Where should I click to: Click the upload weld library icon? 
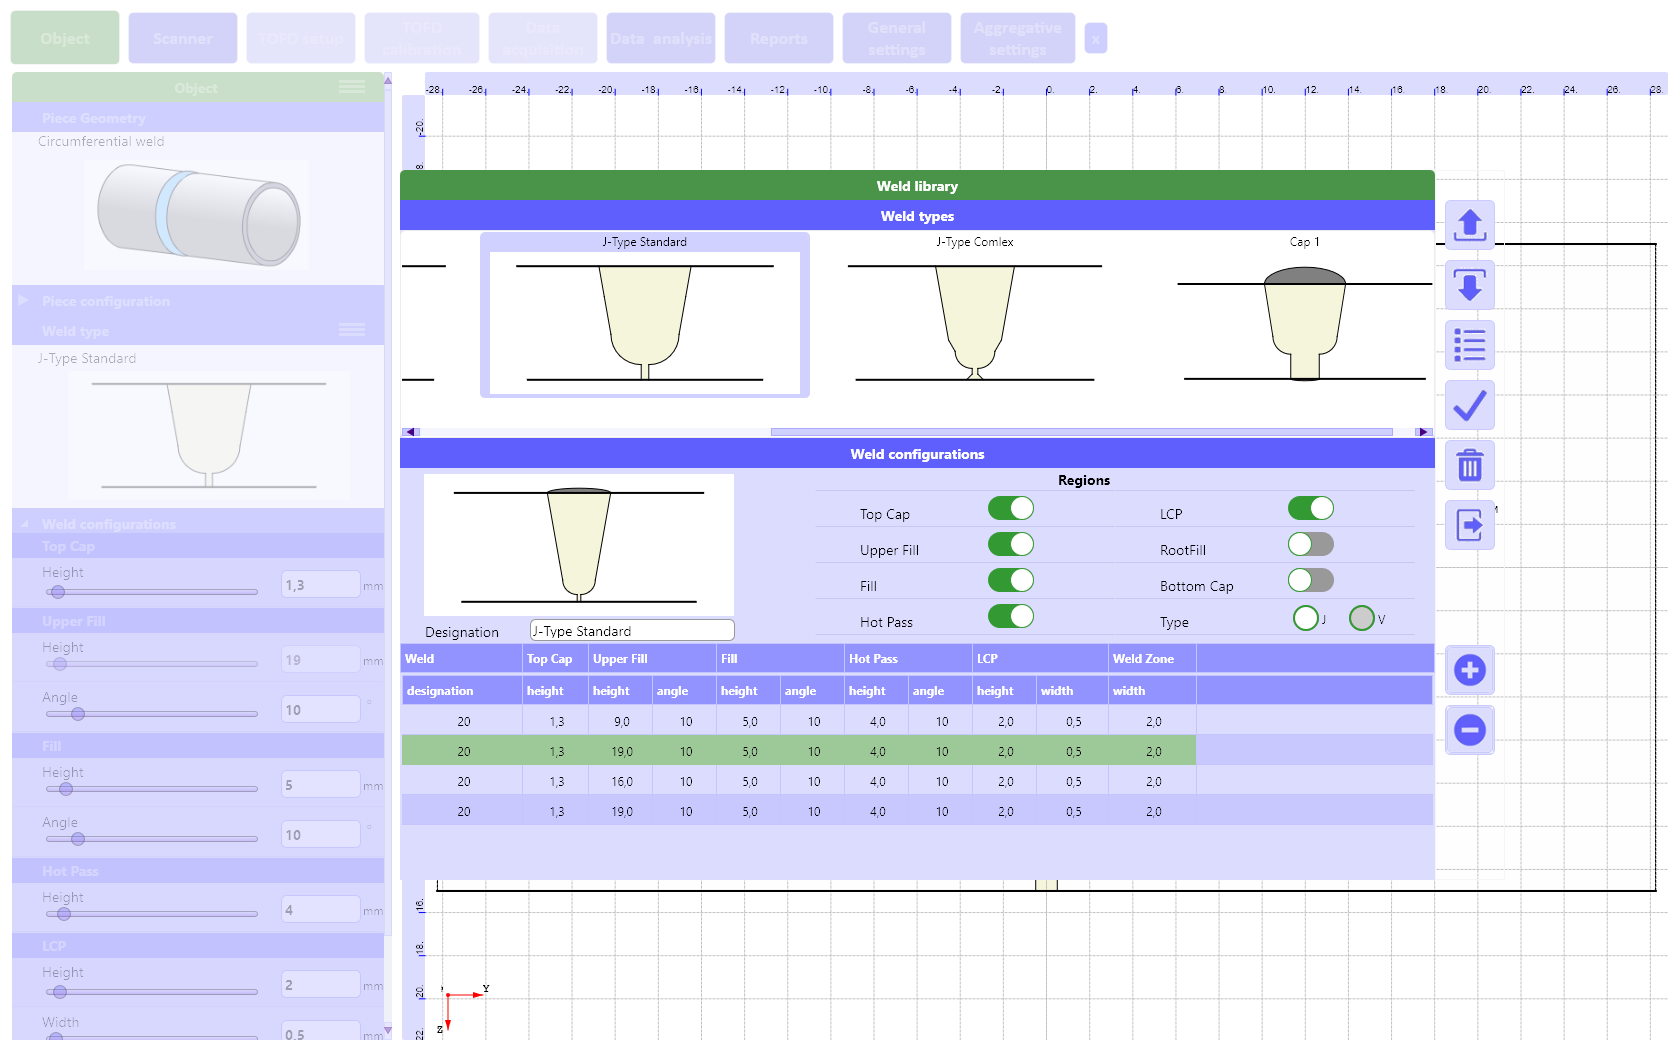coord(1469,225)
